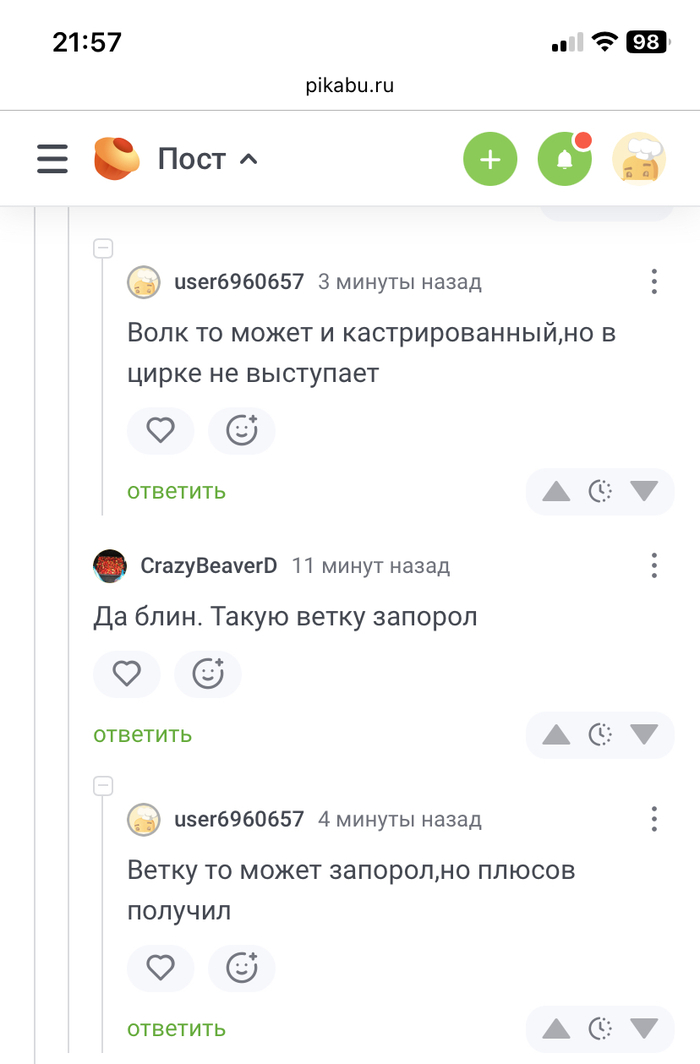
Task: Open the user profile avatar in header
Action: [x=639, y=159]
